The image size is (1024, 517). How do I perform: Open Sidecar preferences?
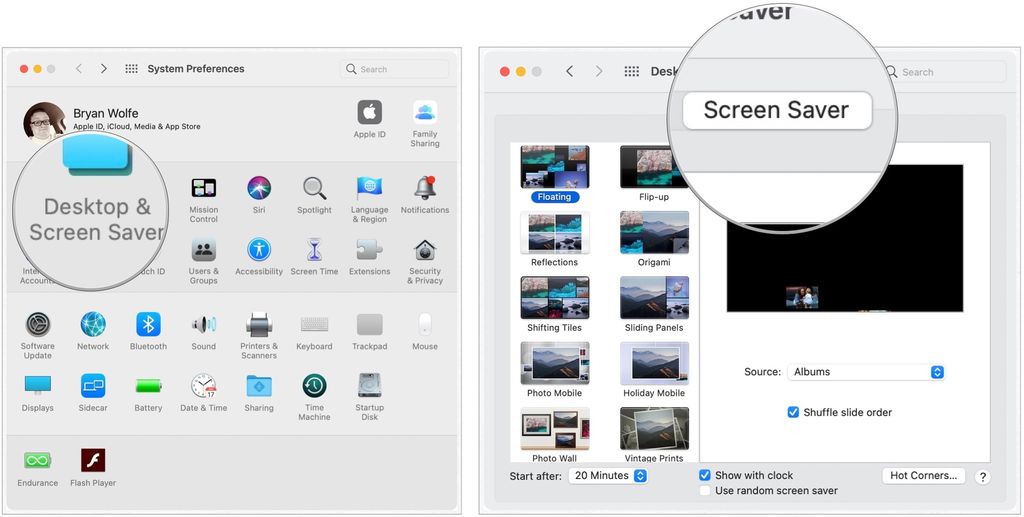(93, 386)
